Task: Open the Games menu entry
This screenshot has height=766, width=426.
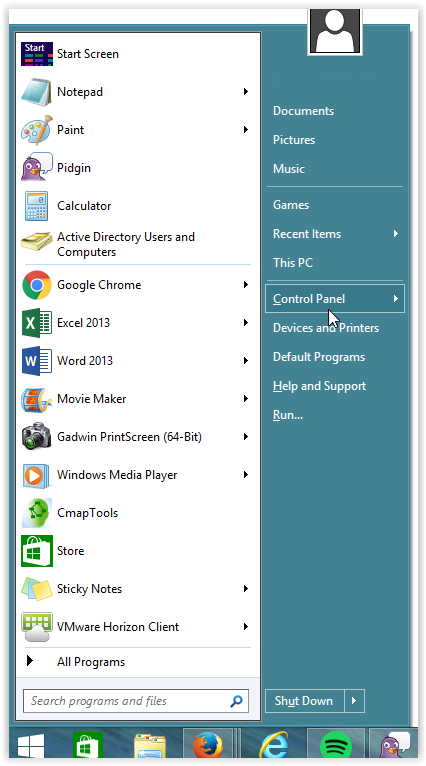Action: point(291,205)
